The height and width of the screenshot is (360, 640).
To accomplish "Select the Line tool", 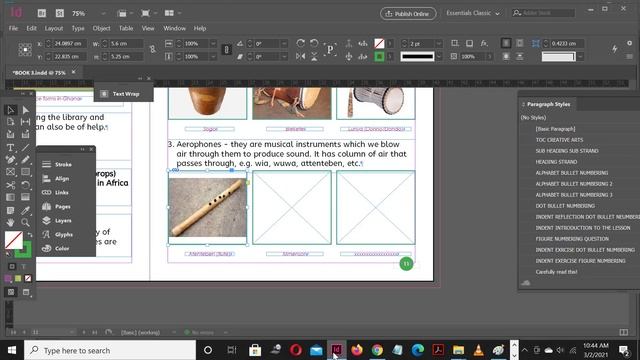I will [25, 147].
